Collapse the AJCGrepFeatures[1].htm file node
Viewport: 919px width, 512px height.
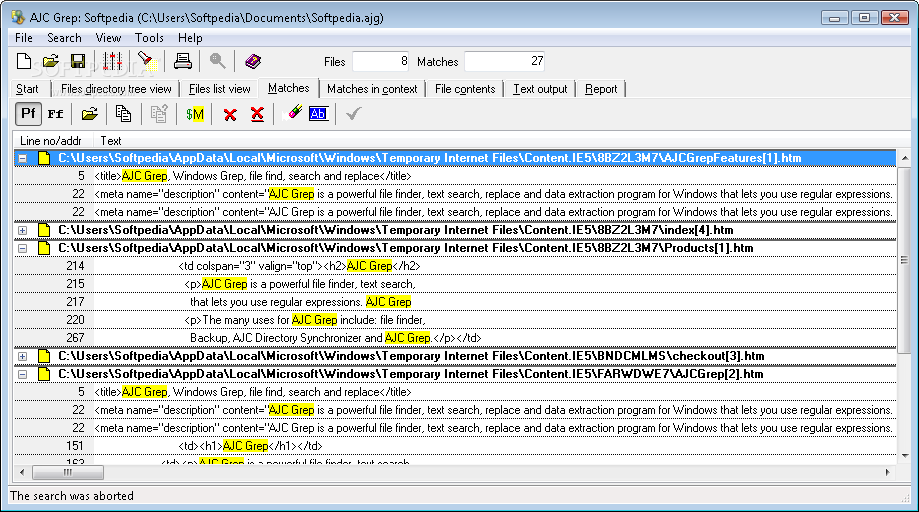(x=22, y=158)
